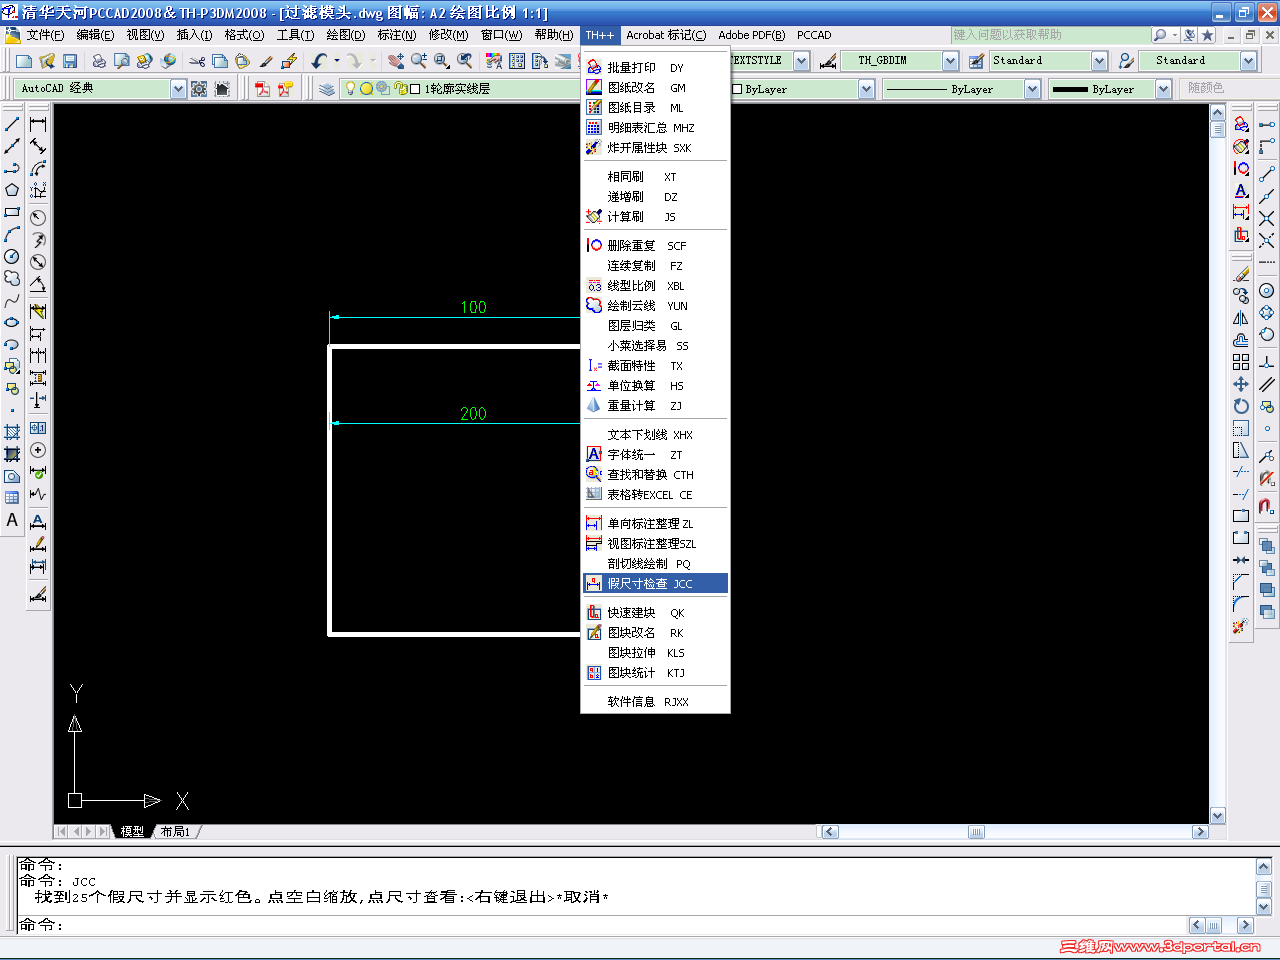This screenshot has width=1280, height=960.
Task: Open the ByLayer color control dropdown
Action: coord(866,89)
